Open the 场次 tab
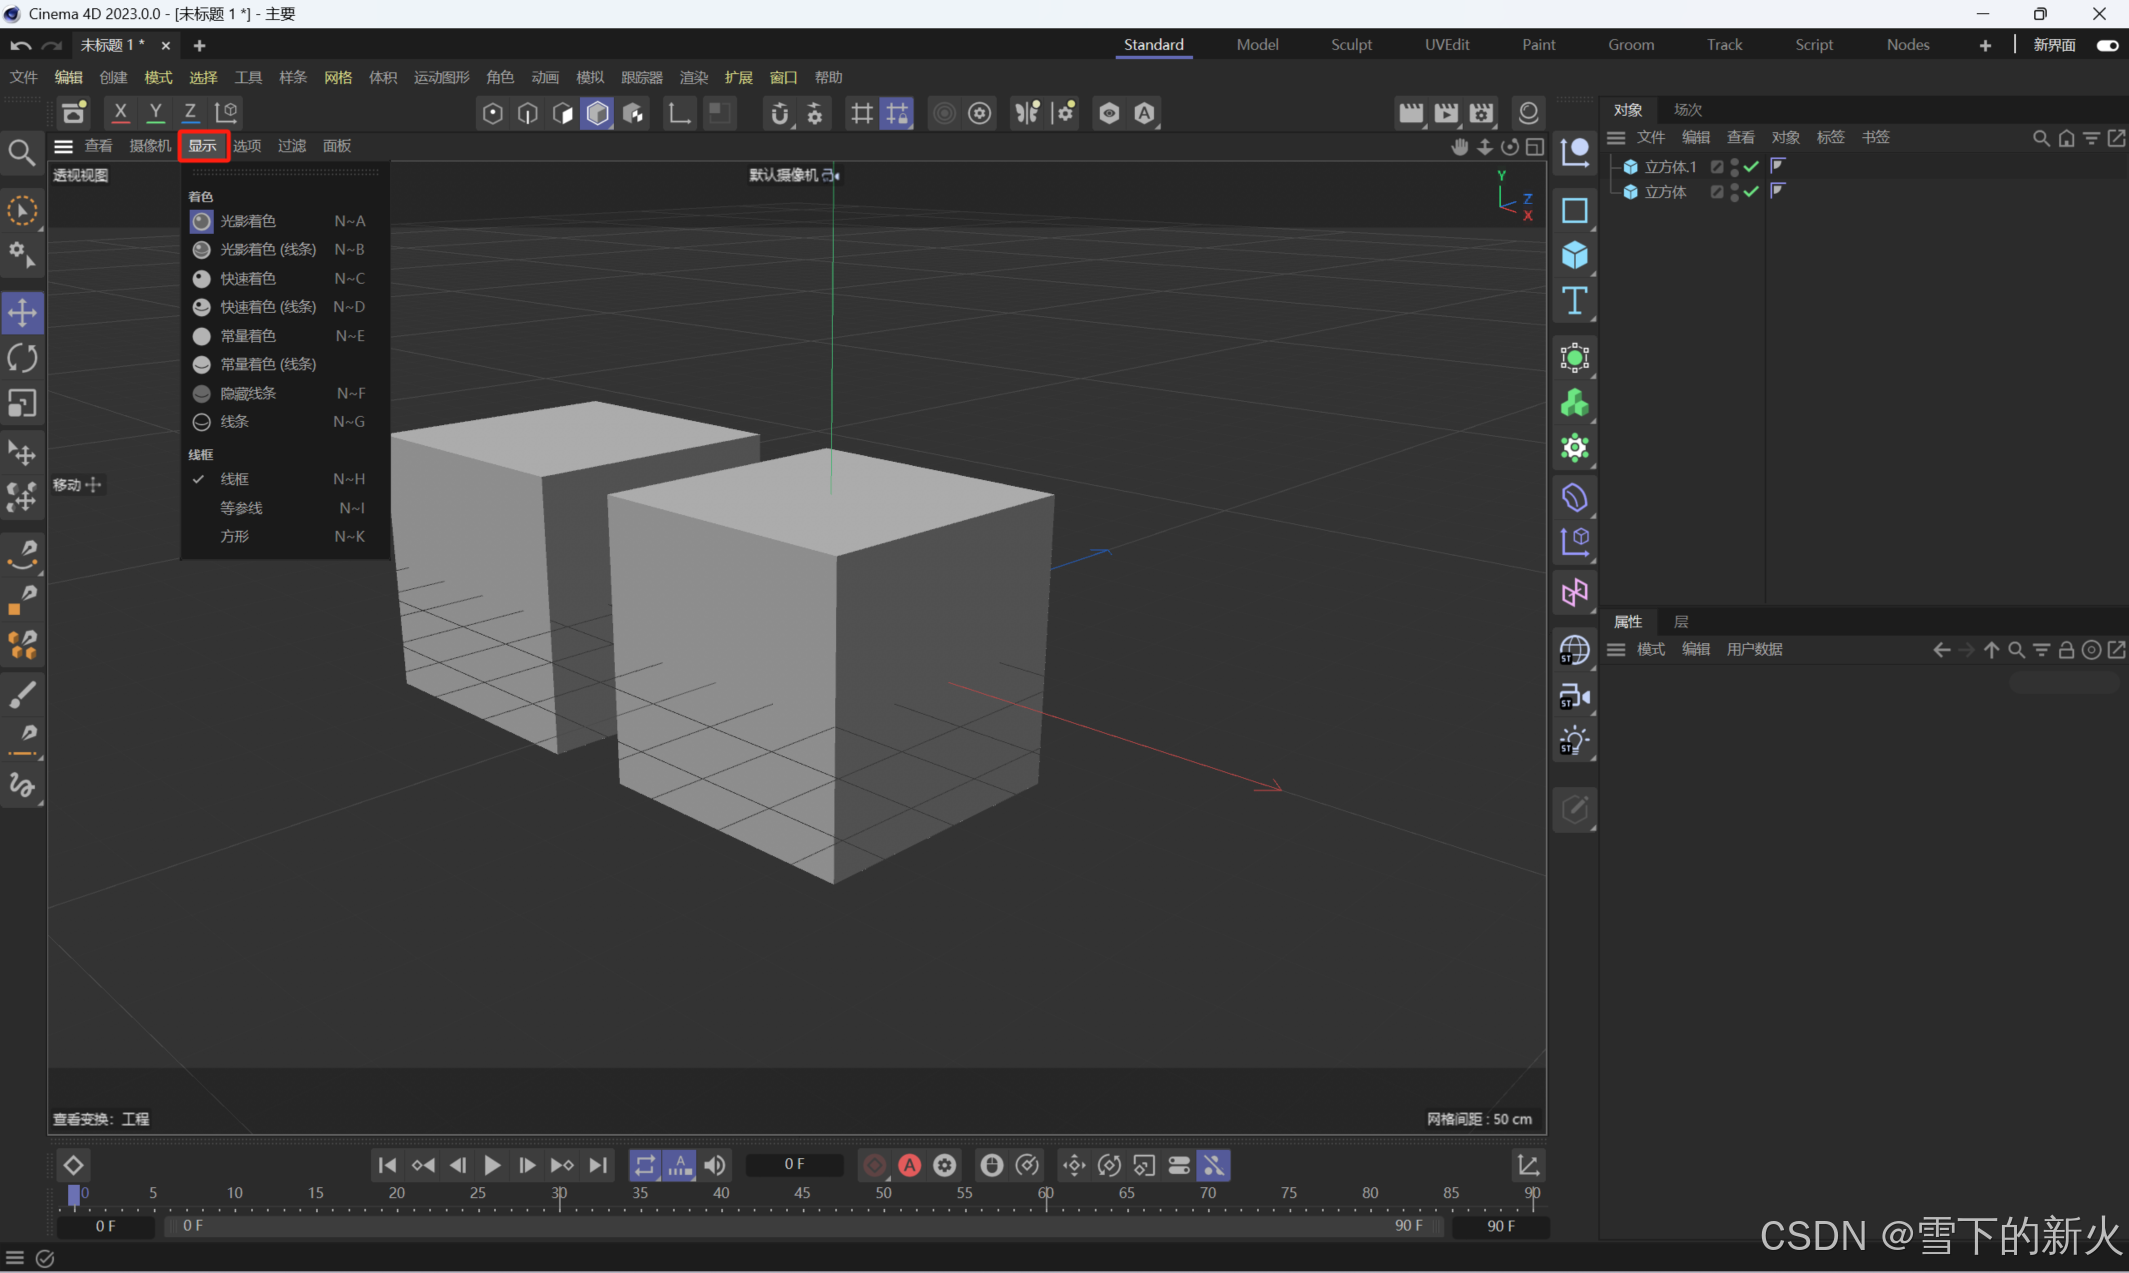Image resolution: width=2129 pixels, height=1273 pixels. pos(1688,109)
